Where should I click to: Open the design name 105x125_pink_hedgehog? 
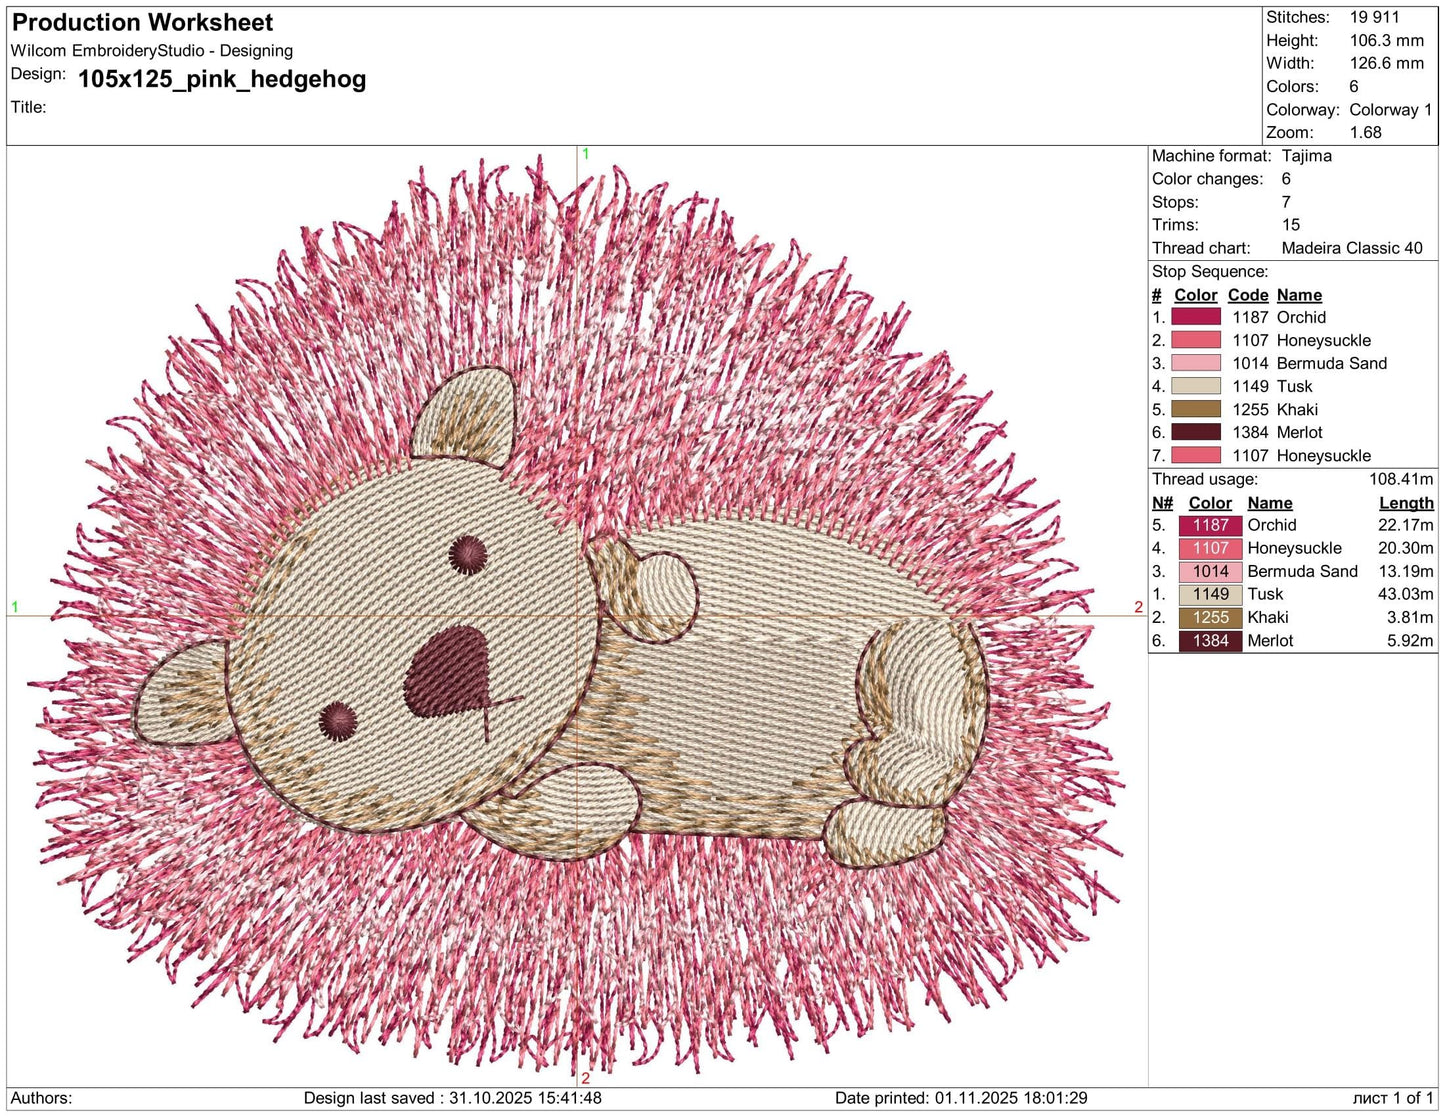[222, 79]
